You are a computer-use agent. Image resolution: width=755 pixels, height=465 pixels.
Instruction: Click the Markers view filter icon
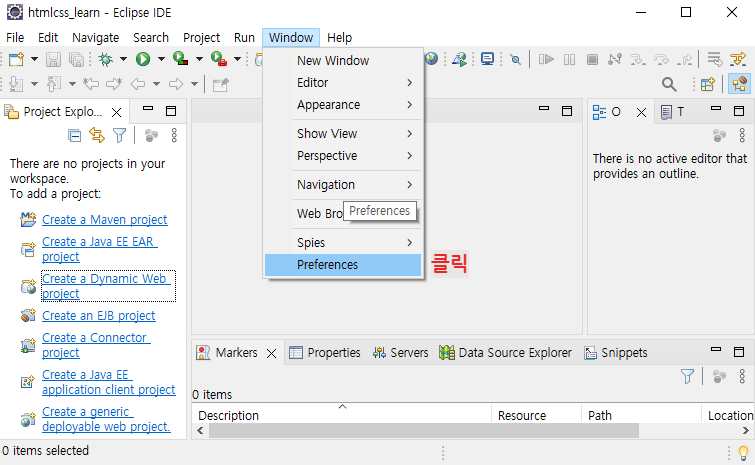tap(688, 376)
